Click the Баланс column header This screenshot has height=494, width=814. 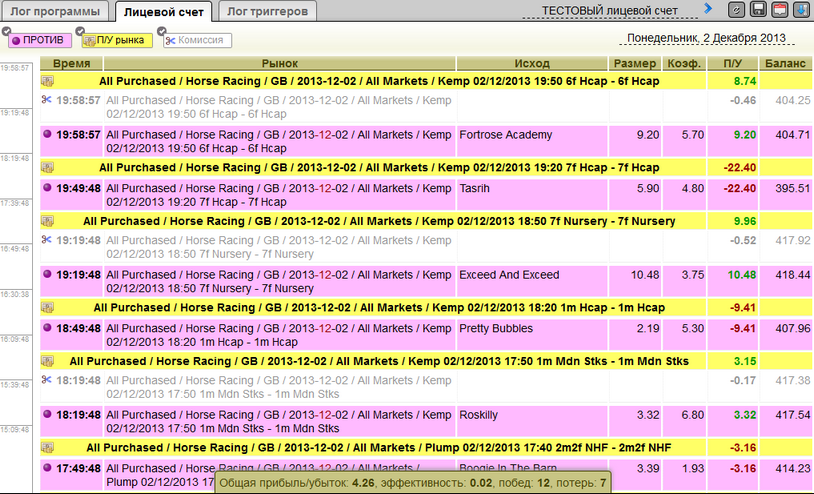coord(785,63)
